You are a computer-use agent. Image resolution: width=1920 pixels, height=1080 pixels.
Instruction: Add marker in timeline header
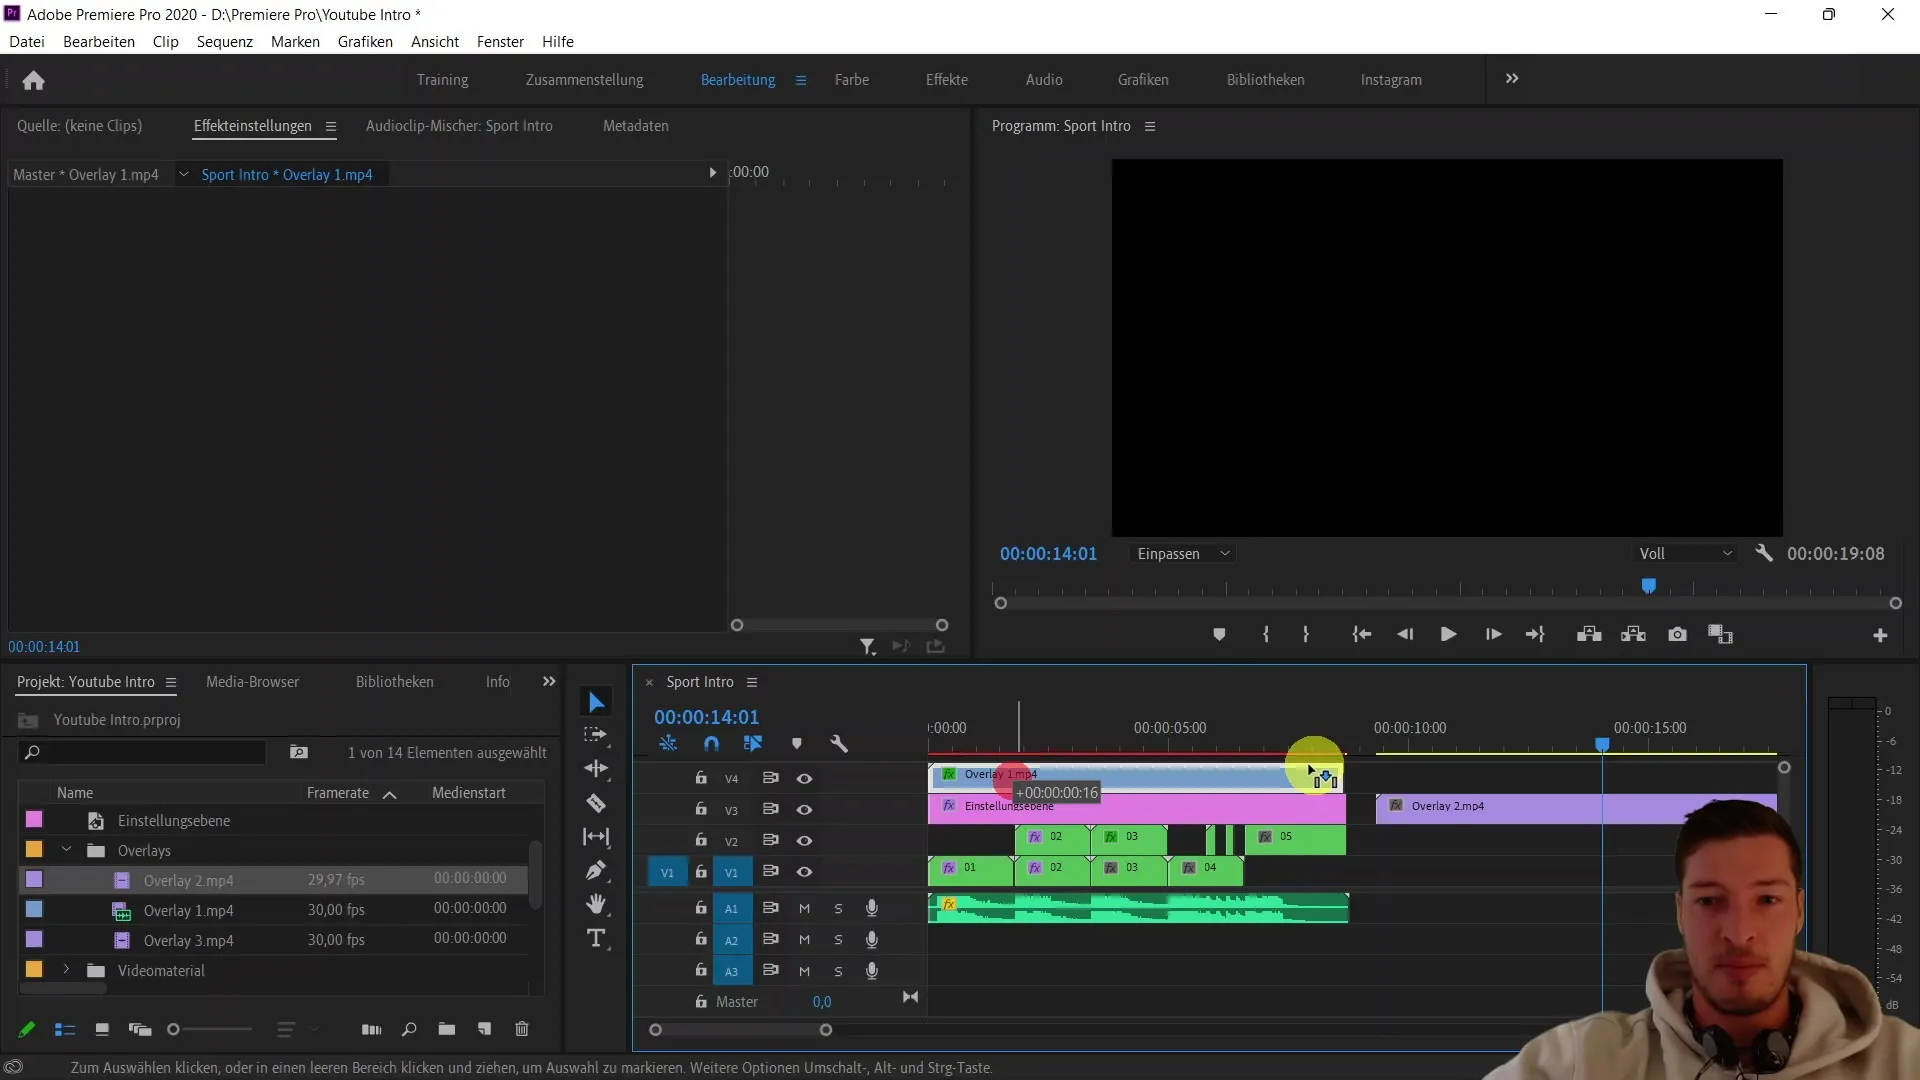tap(797, 743)
